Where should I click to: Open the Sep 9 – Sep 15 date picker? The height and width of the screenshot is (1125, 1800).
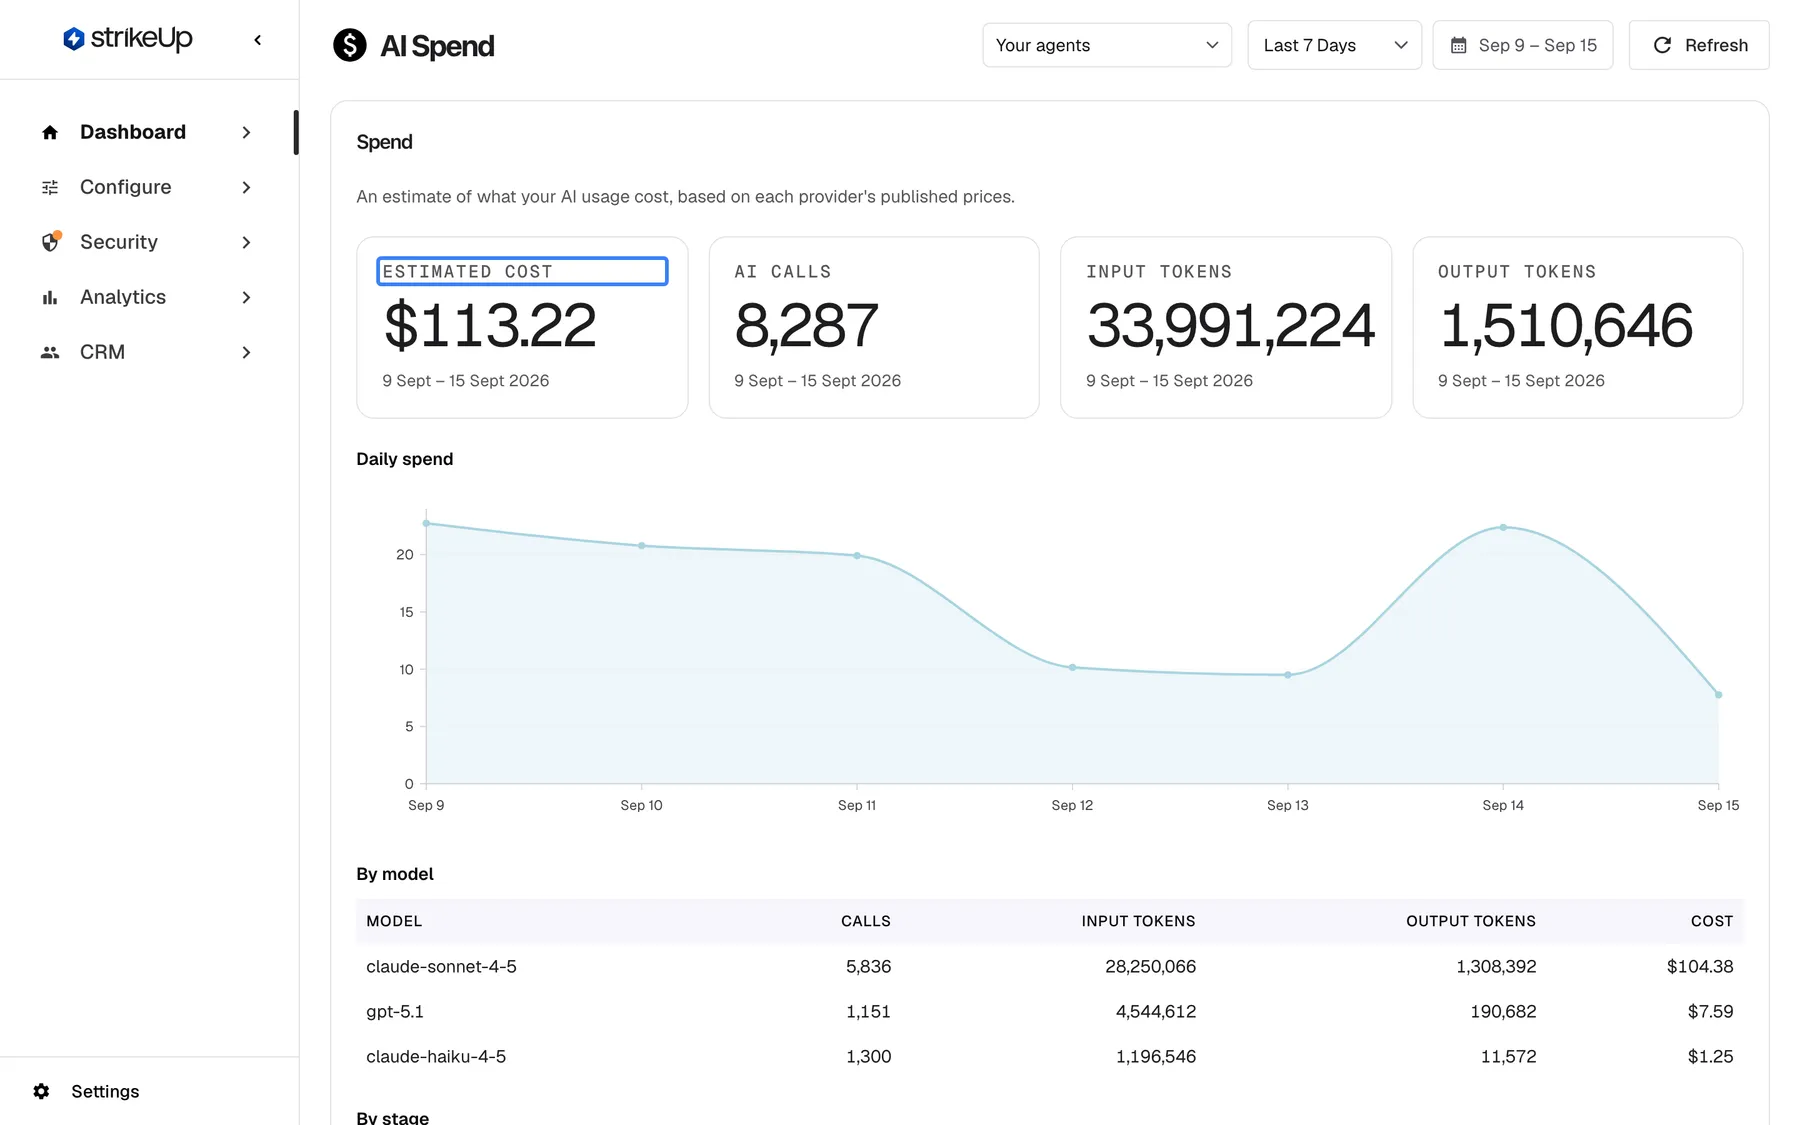click(1522, 45)
